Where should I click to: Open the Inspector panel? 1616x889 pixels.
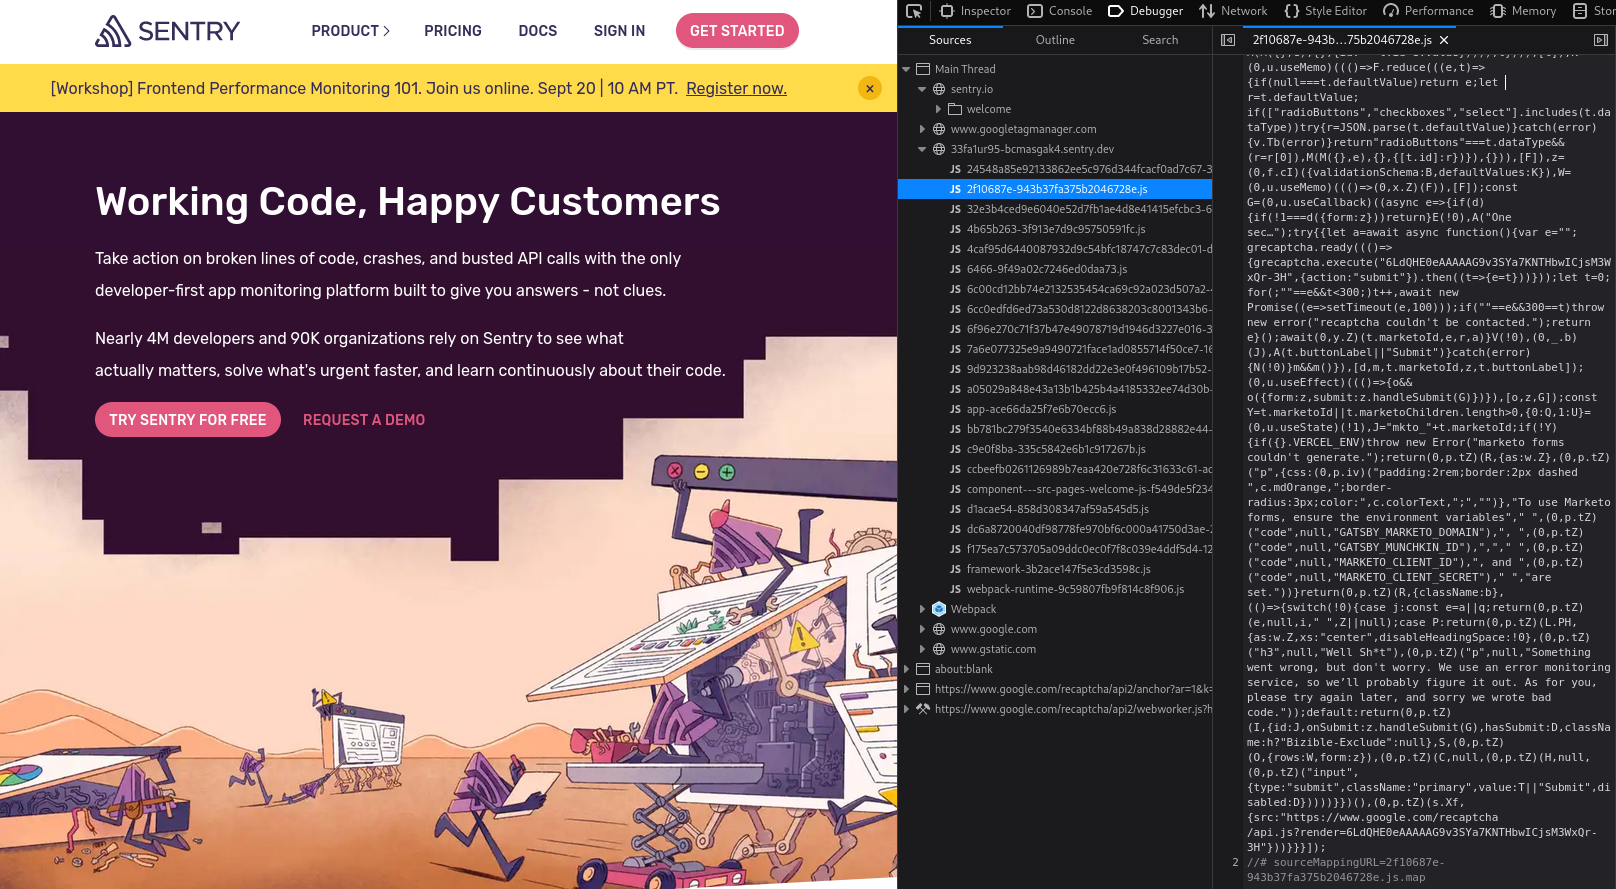coord(975,11)
